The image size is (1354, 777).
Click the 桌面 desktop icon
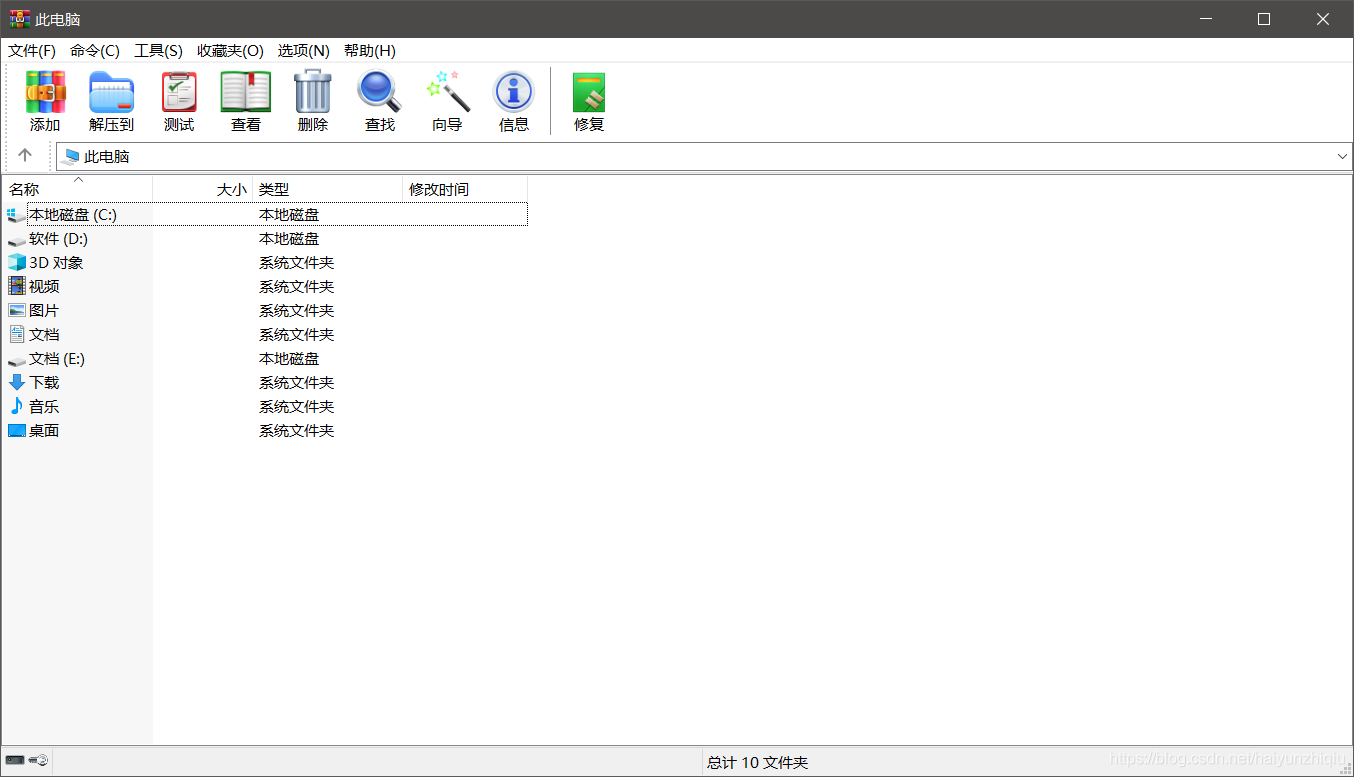point(17,431)
